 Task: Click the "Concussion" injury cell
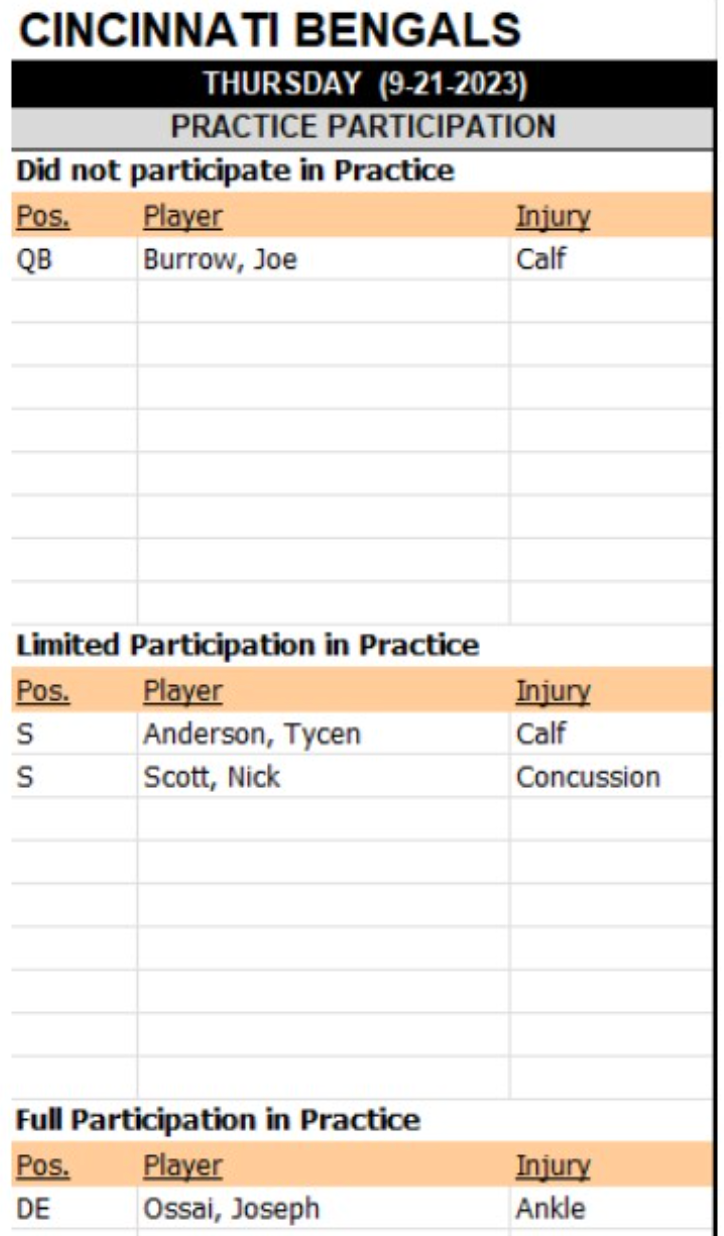tap(588, 777)
